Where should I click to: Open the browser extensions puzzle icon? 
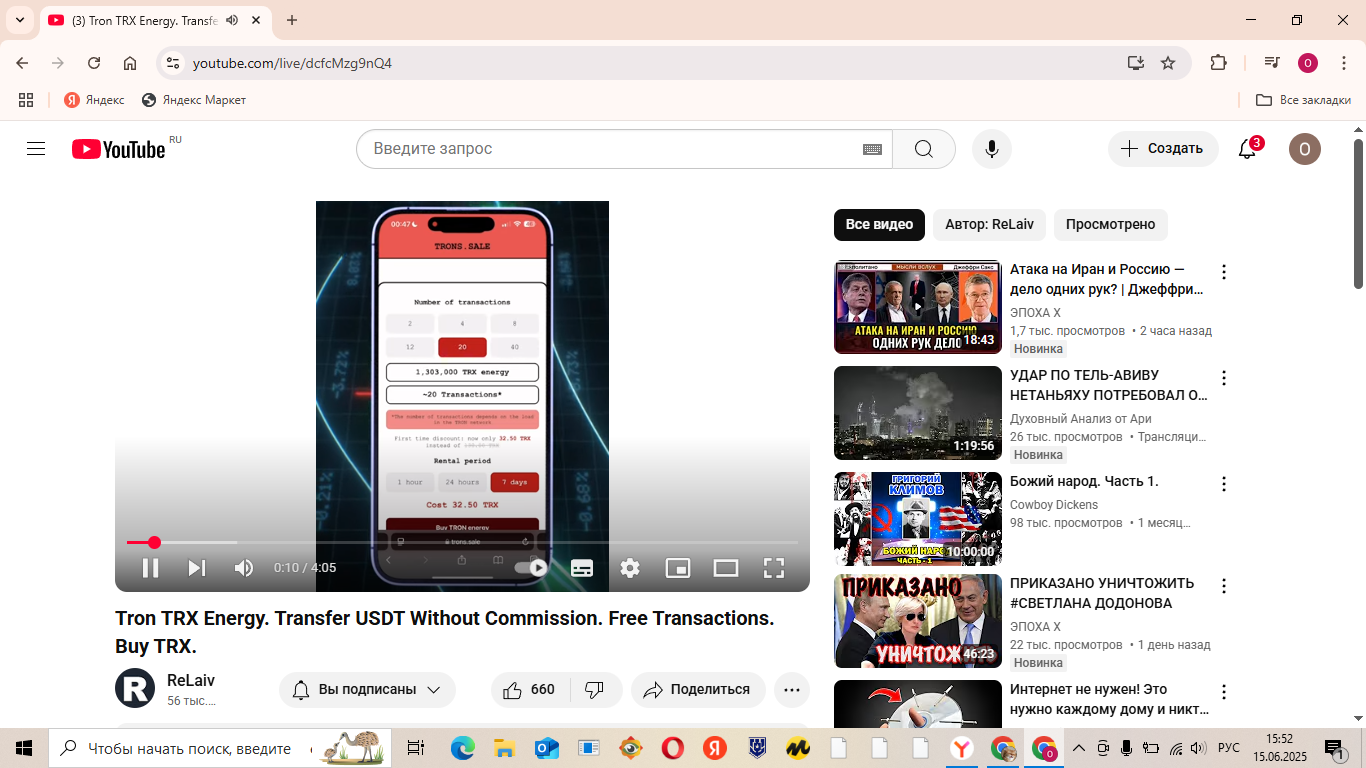[1218, 63]
